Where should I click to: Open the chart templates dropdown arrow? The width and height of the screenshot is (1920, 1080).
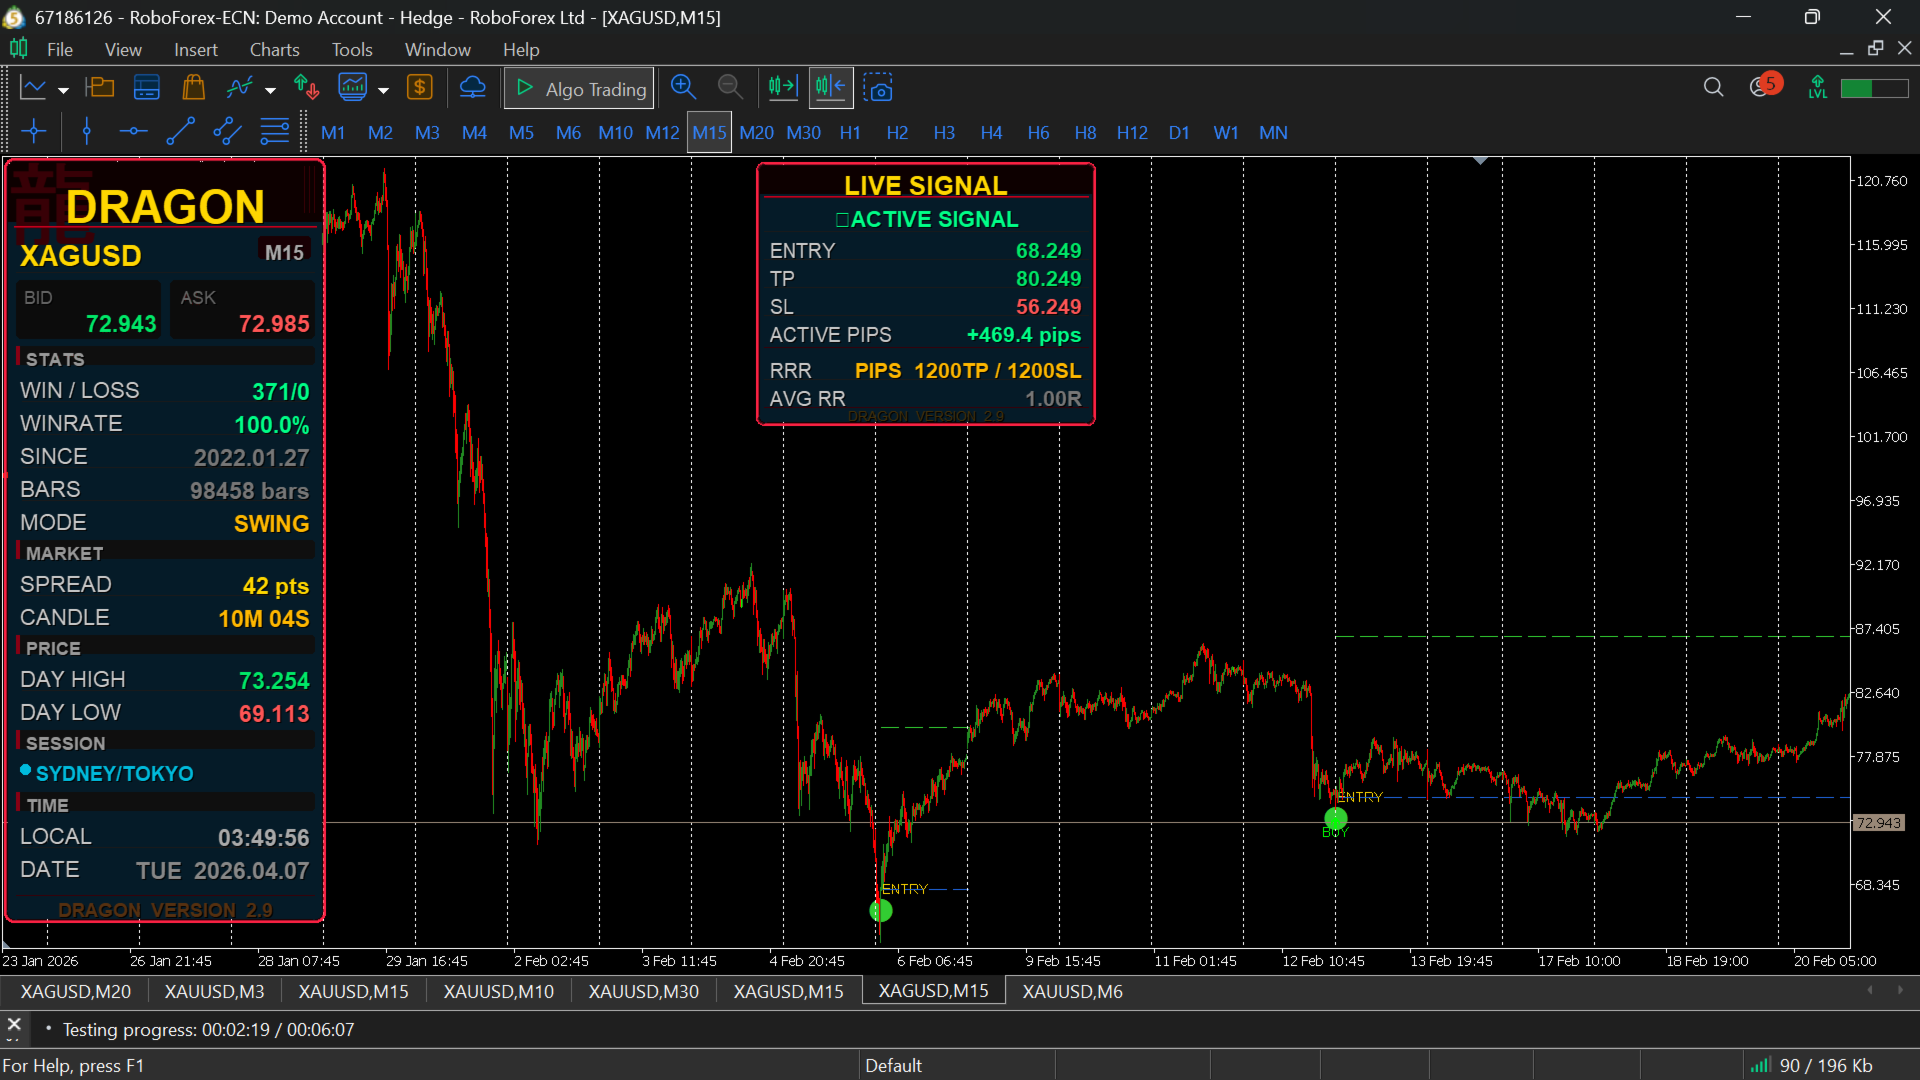tap(383, 90)
